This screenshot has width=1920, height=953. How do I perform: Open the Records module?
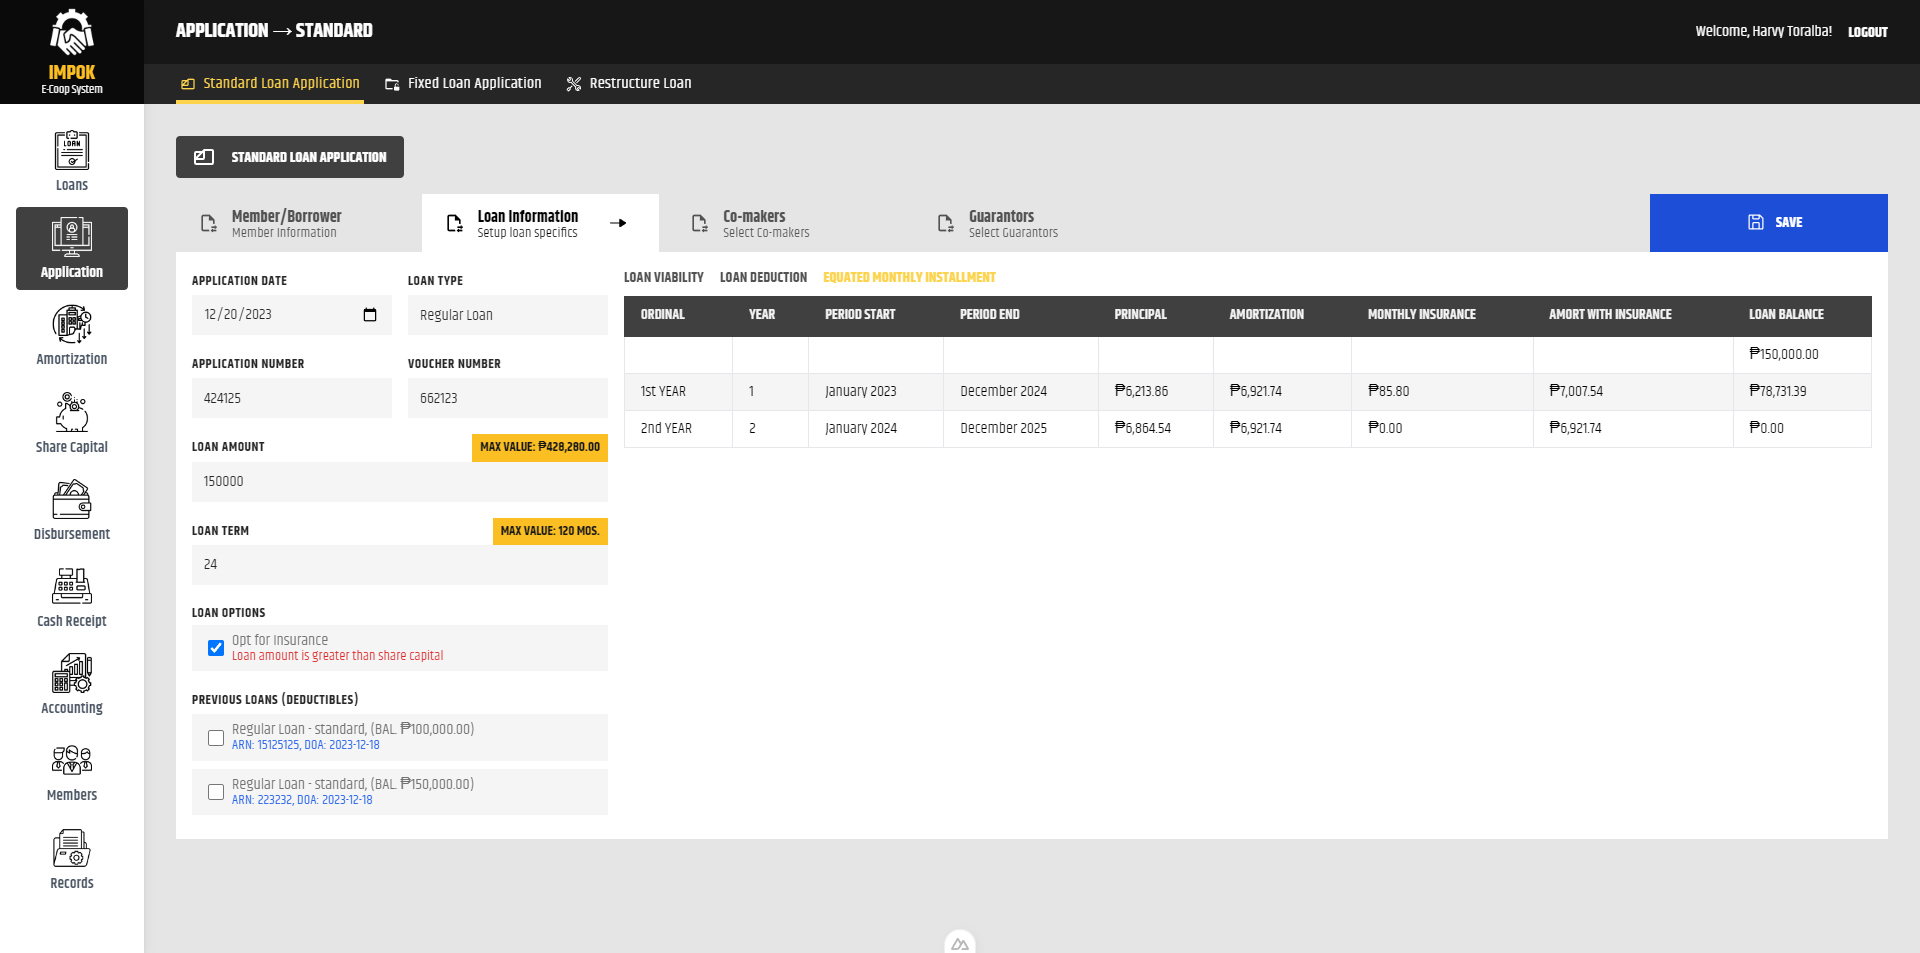(x=71, y=859)
